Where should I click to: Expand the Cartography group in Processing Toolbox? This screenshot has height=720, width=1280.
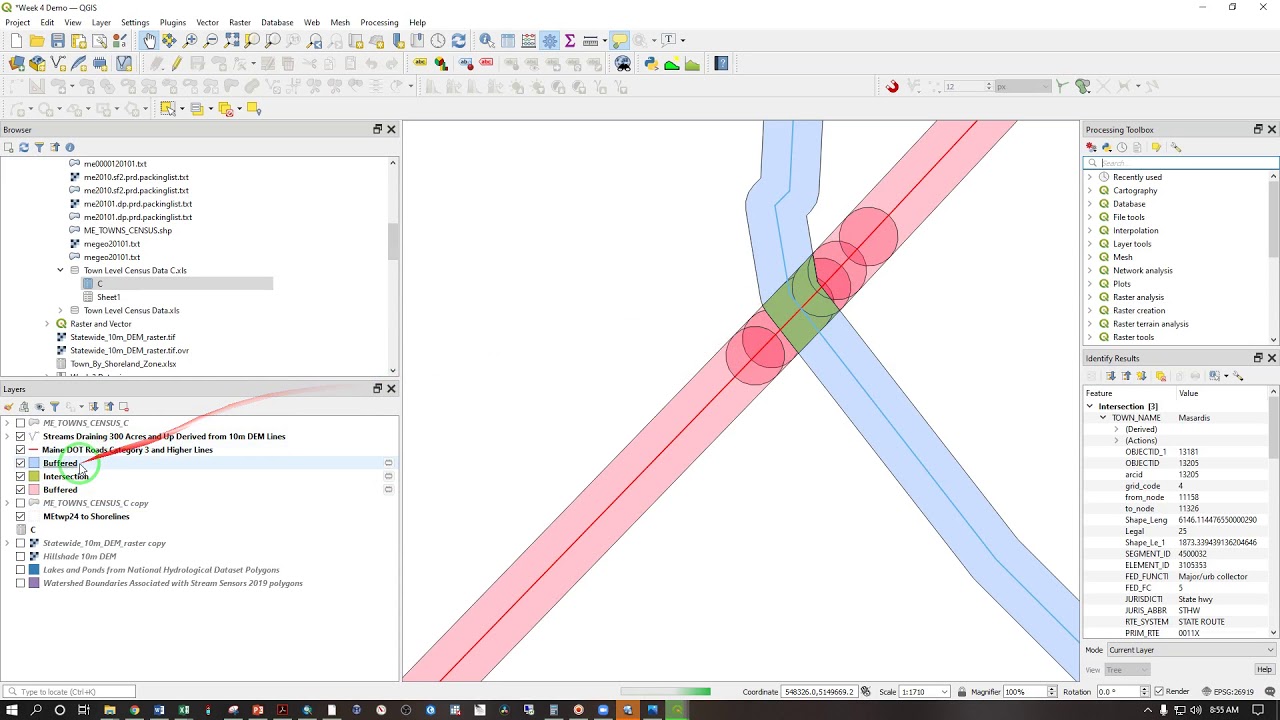(1090, 190)
